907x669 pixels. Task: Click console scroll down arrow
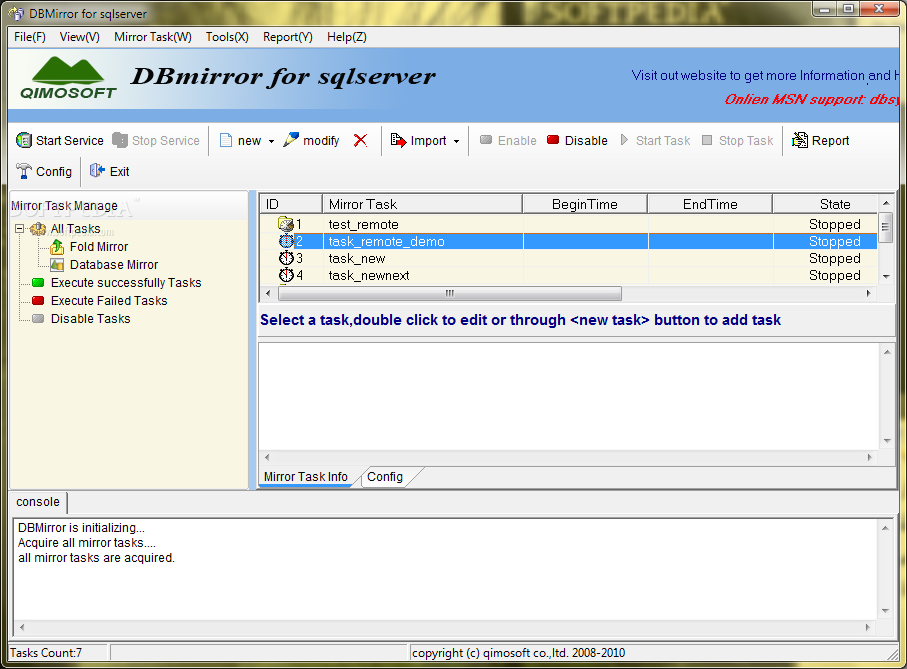coord(886,611)
